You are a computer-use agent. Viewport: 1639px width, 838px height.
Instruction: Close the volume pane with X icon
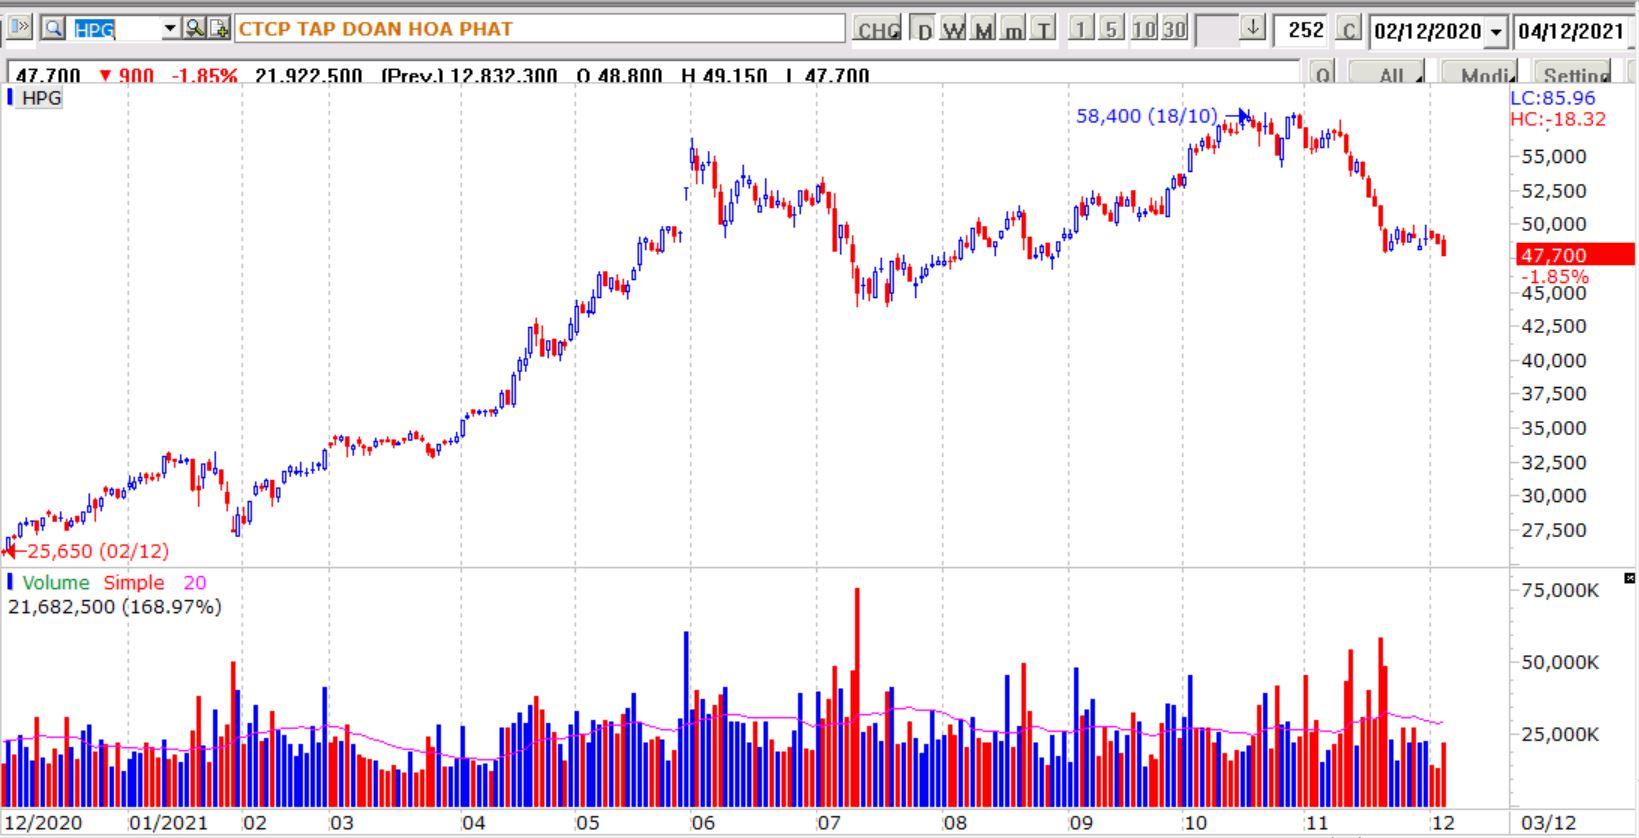pos(1630,578)
